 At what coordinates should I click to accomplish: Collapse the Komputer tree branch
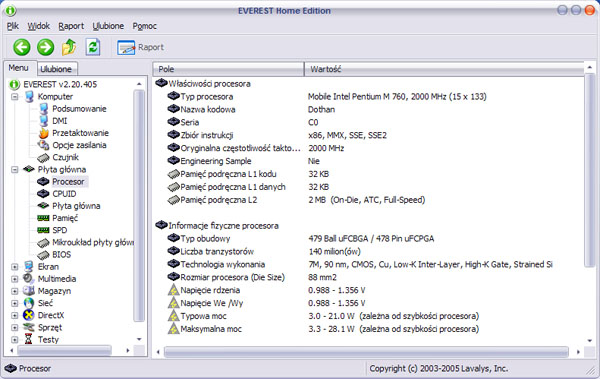click(x=15, y=96)
